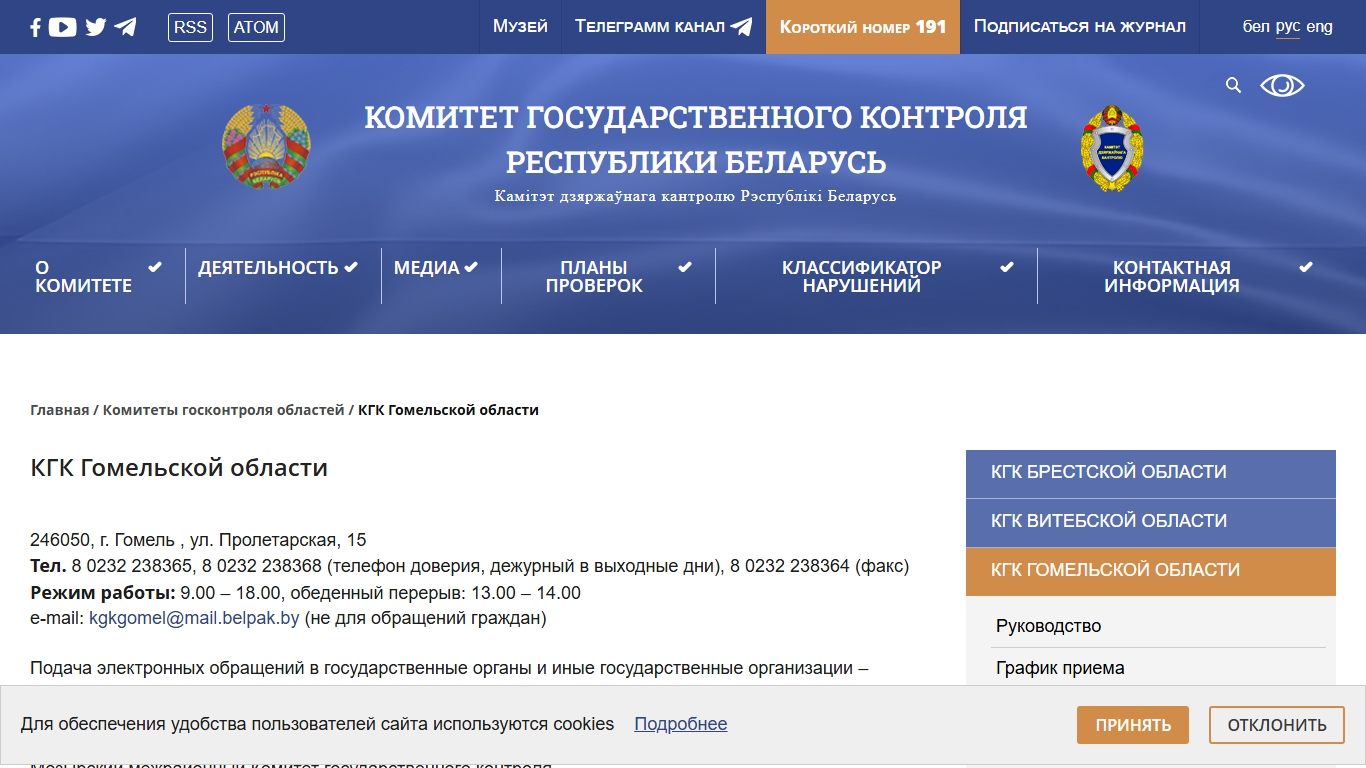This screenshot has height=768, width=1366.
Task: Open the О комитете menu
Action: 84,276
